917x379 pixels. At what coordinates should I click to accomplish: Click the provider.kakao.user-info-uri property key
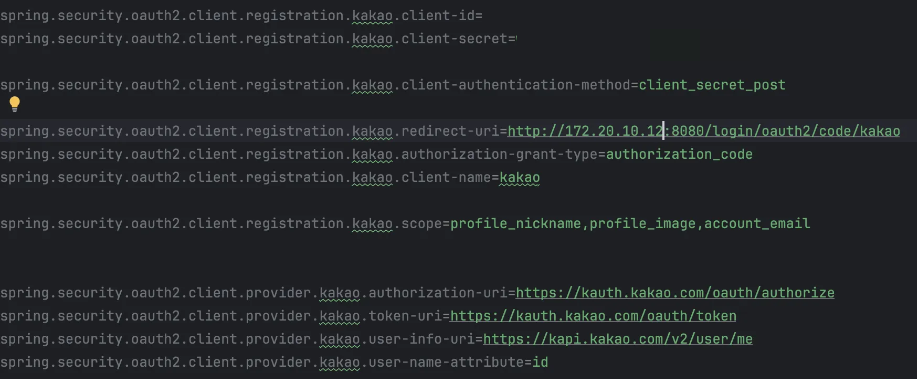point(238,339)
